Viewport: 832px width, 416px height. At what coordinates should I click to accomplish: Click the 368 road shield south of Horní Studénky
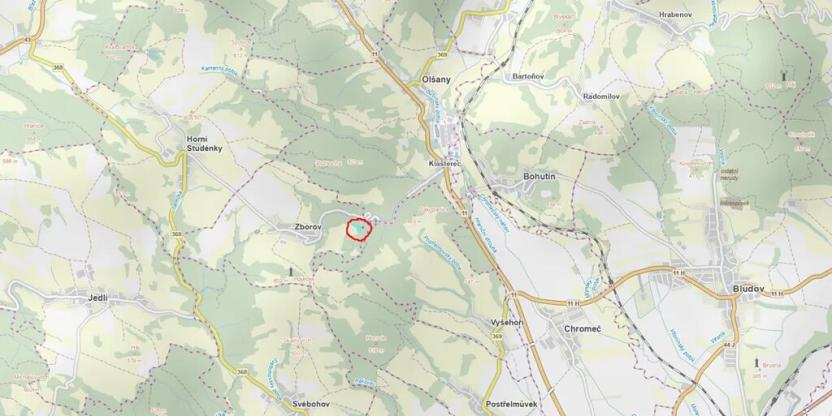click(x=177, y=234)
